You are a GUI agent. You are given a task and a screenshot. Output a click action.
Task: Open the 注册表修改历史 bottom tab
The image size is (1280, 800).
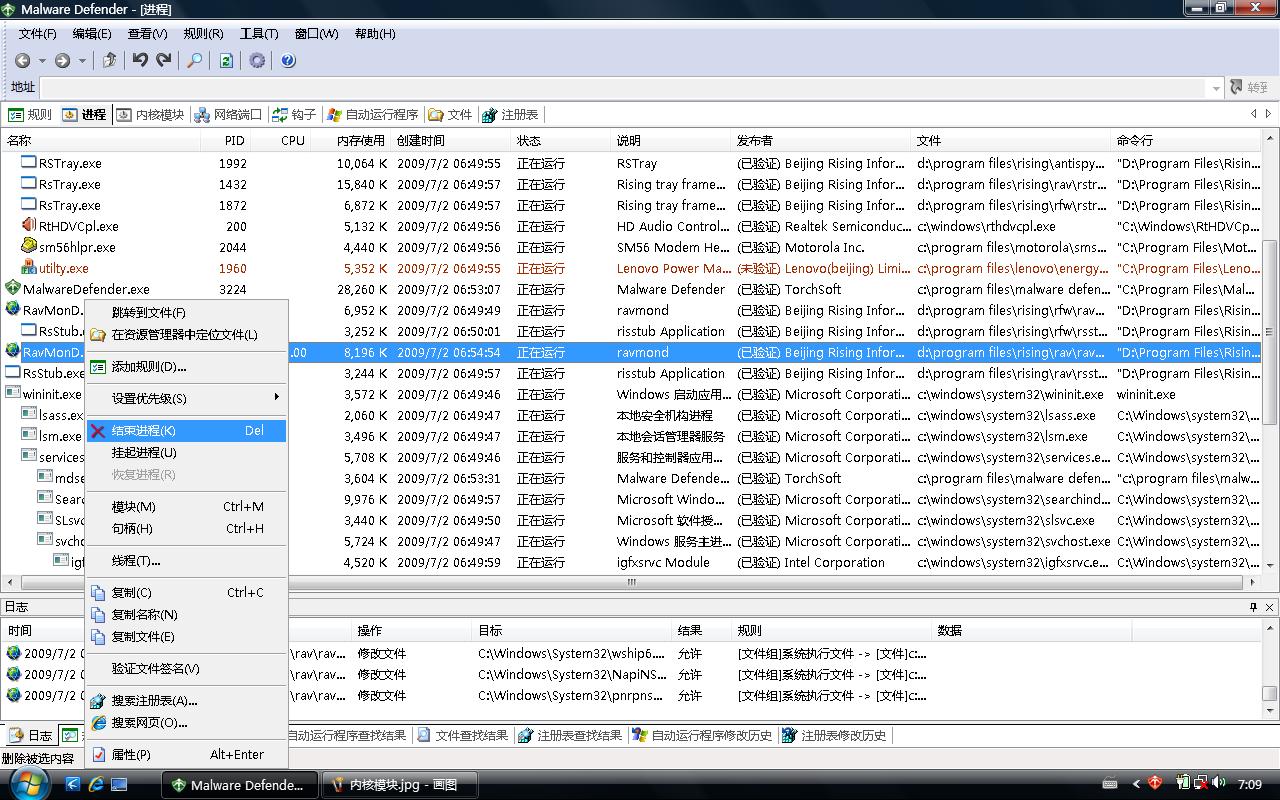click(834, 735)
